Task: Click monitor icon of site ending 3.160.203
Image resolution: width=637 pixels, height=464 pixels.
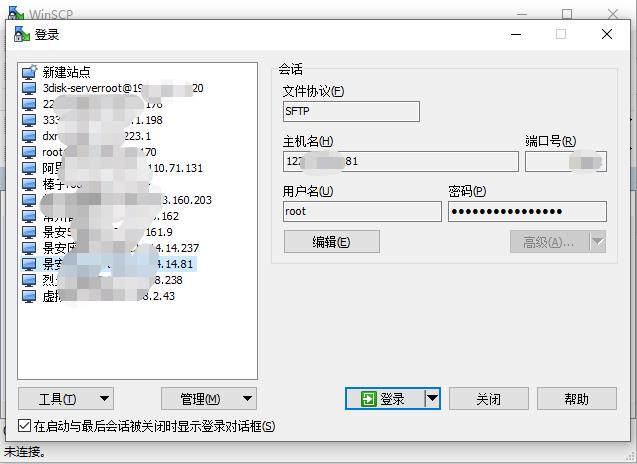Action: [29, 200]
